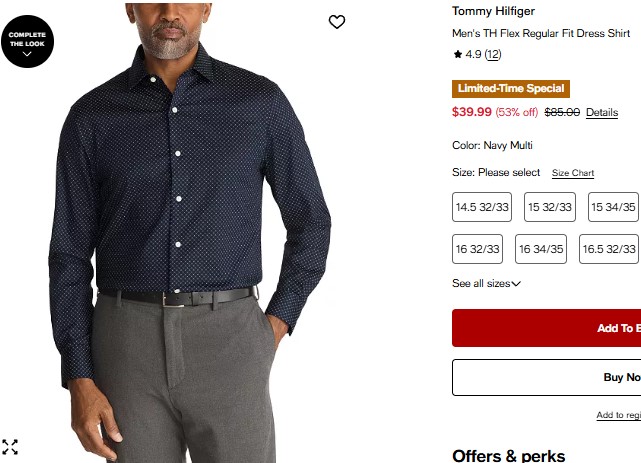Open the Size Chart link

point(573,173)
